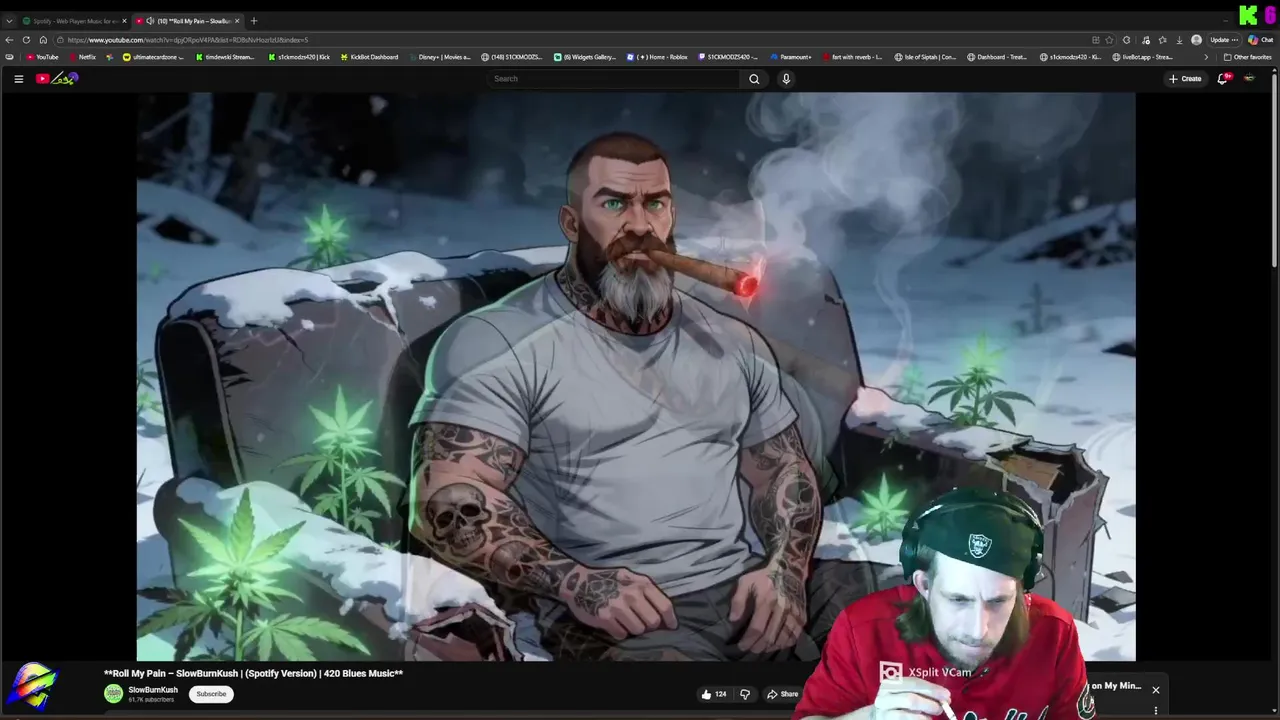Reload the page with the refresh icon
Image resolution: width=1280 pixels, height=720 pixels.
[x=26, y=40]
